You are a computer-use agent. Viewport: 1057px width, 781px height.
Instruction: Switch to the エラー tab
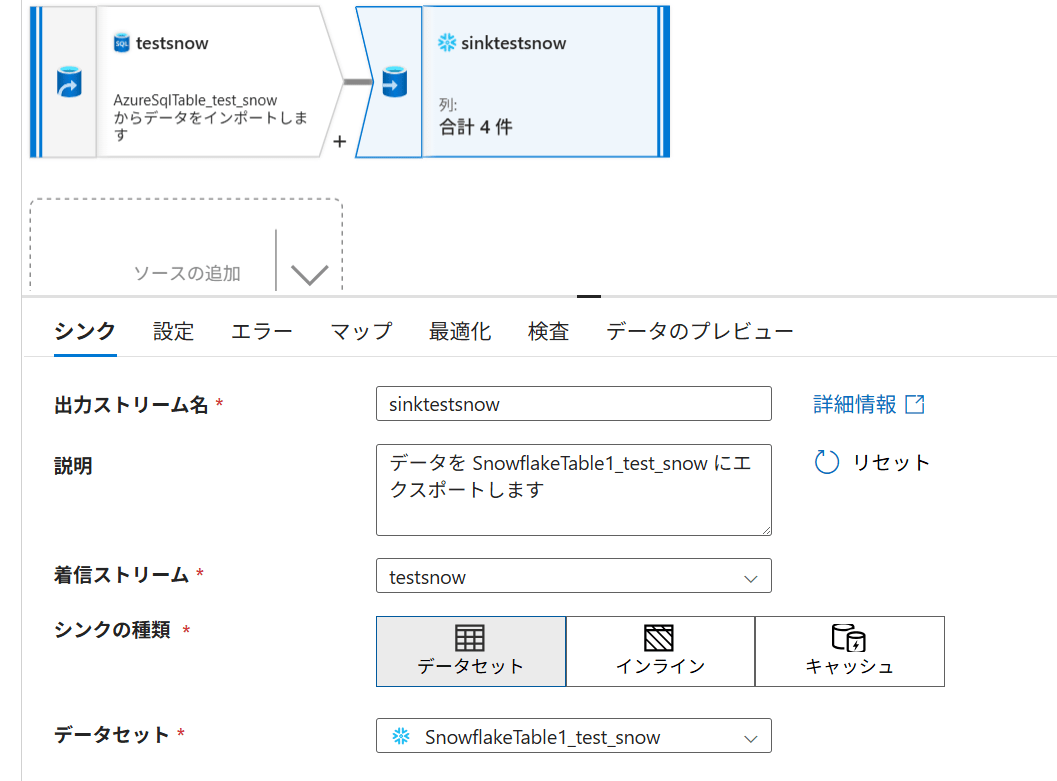click(262, 331)
